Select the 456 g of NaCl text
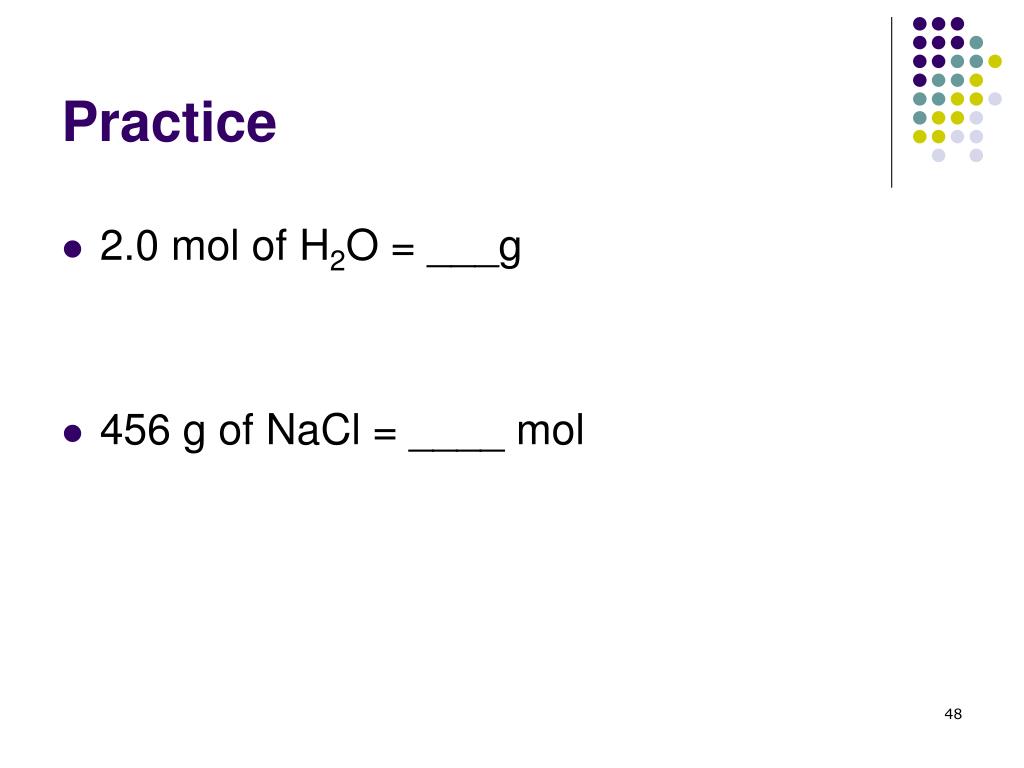 pos(230,431)
